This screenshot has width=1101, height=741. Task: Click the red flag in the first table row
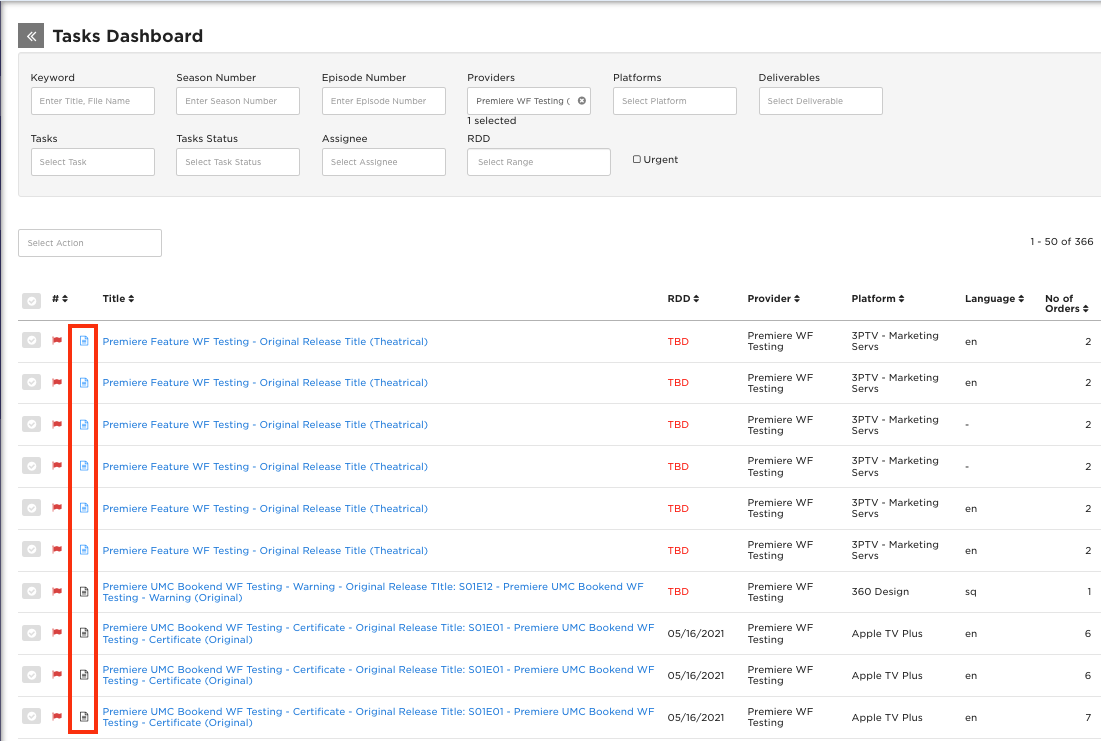coord(57,341)
